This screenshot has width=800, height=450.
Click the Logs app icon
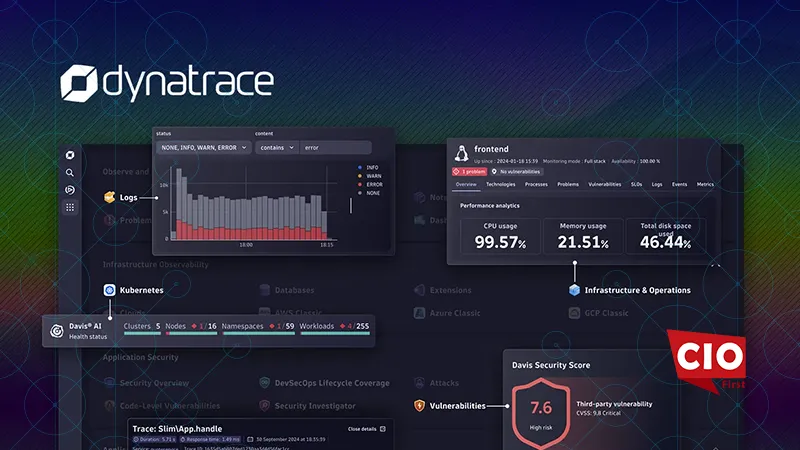(x=109, y=197)
